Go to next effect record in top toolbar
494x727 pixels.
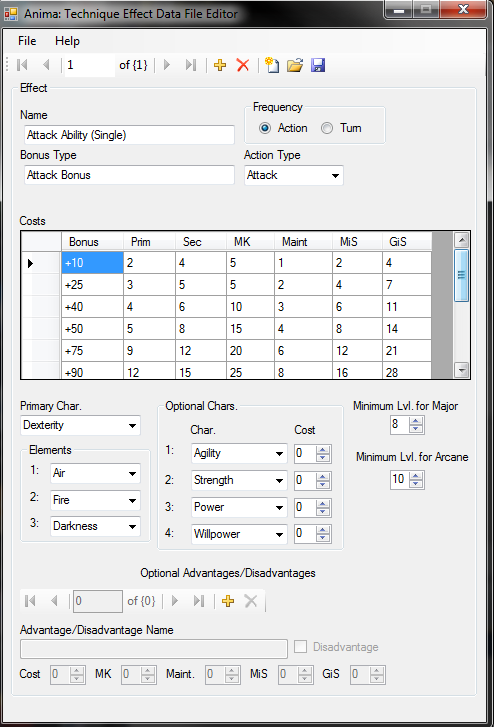click(167, 65)
